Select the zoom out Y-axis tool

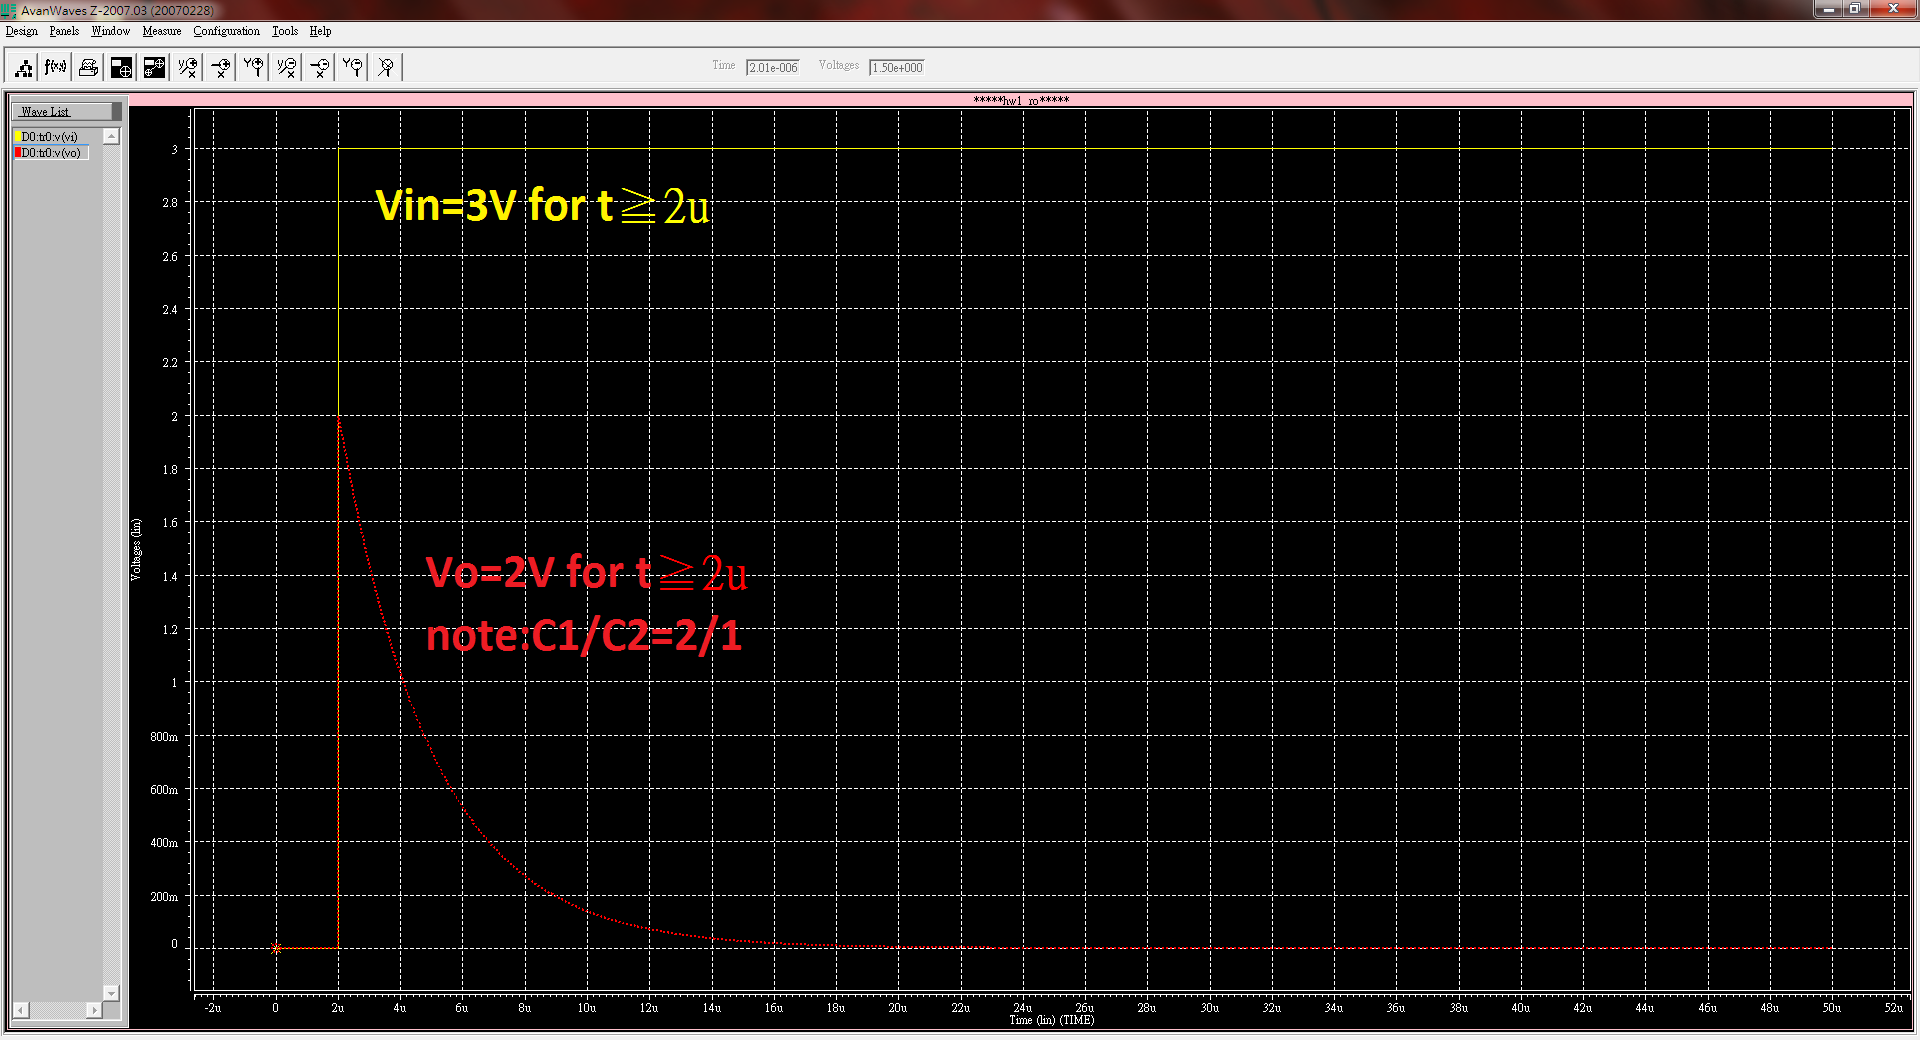(x=352, y=68)
